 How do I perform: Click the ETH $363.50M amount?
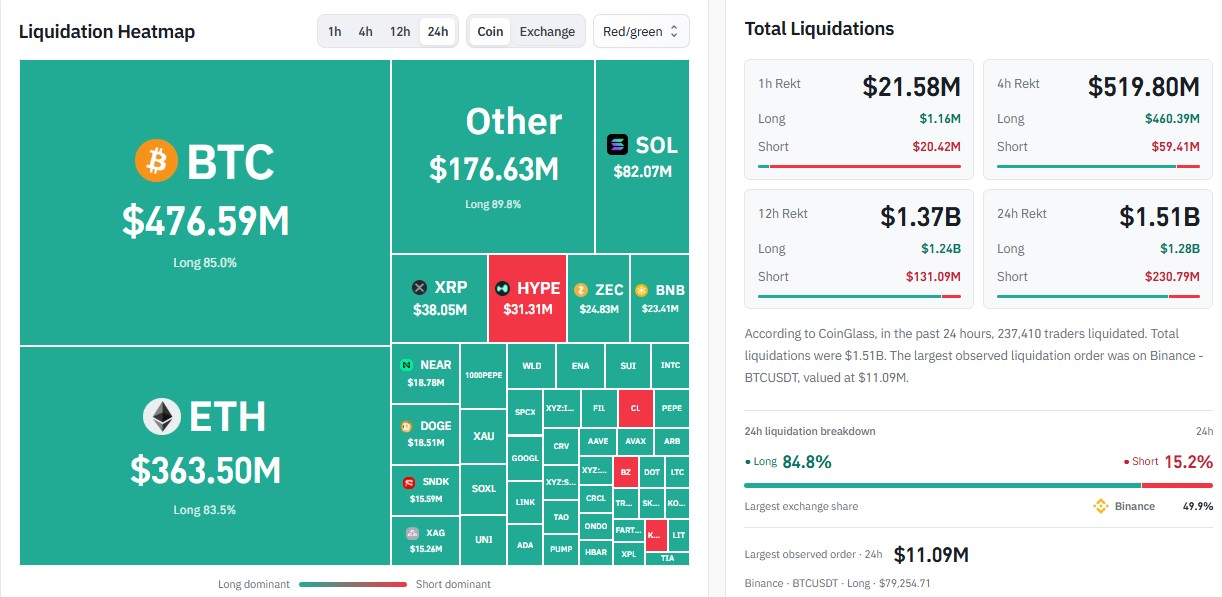[206, 470]
